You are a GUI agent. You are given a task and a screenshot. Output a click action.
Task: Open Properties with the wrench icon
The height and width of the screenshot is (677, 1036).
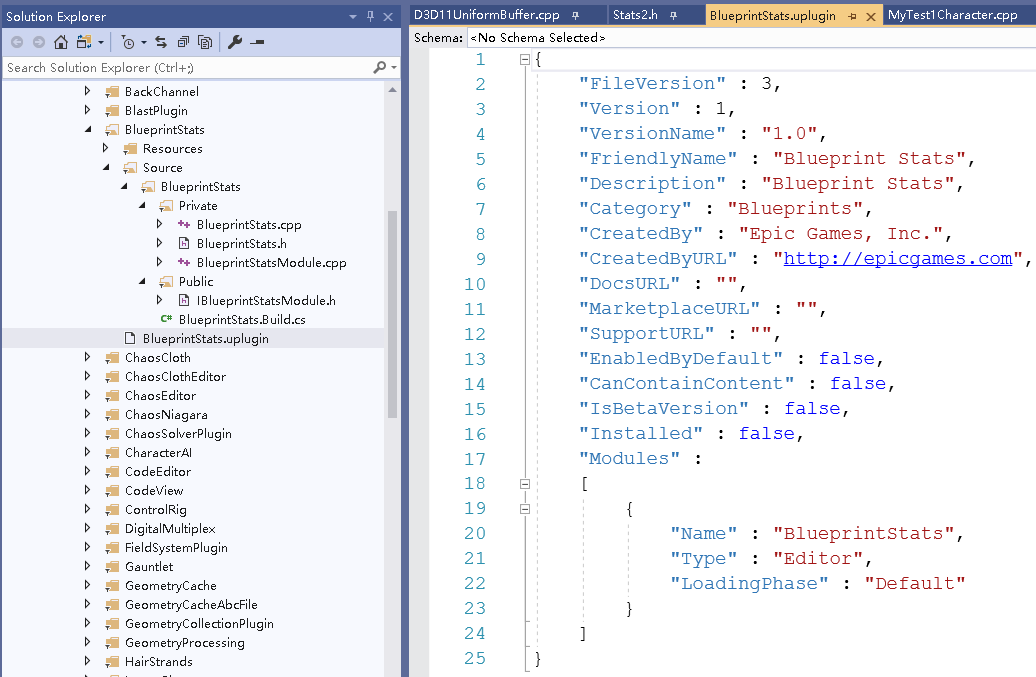[235, 42]
